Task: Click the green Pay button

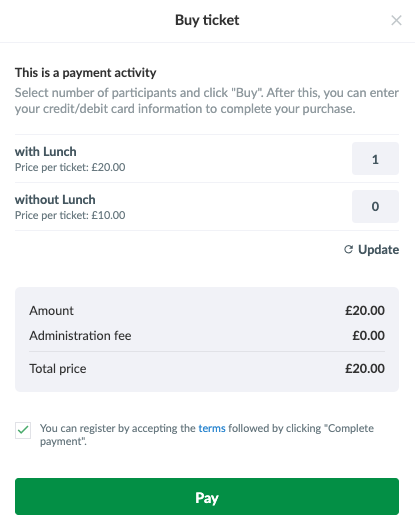Action: pyautogui.click(x=207, y=496)
